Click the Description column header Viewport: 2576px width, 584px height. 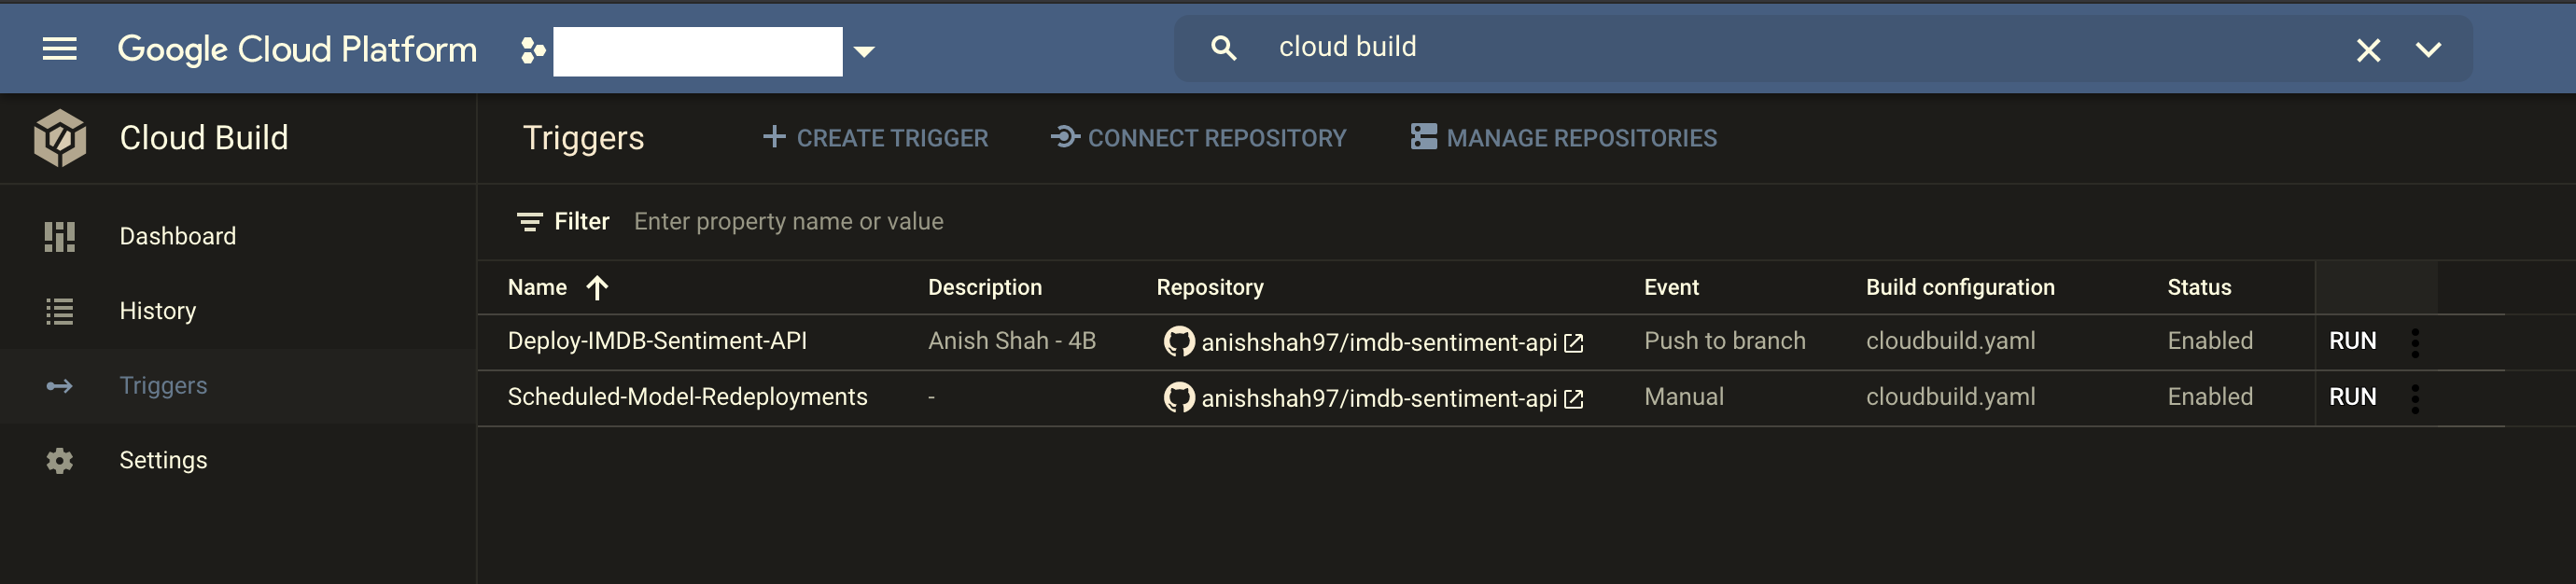point(985,288)
